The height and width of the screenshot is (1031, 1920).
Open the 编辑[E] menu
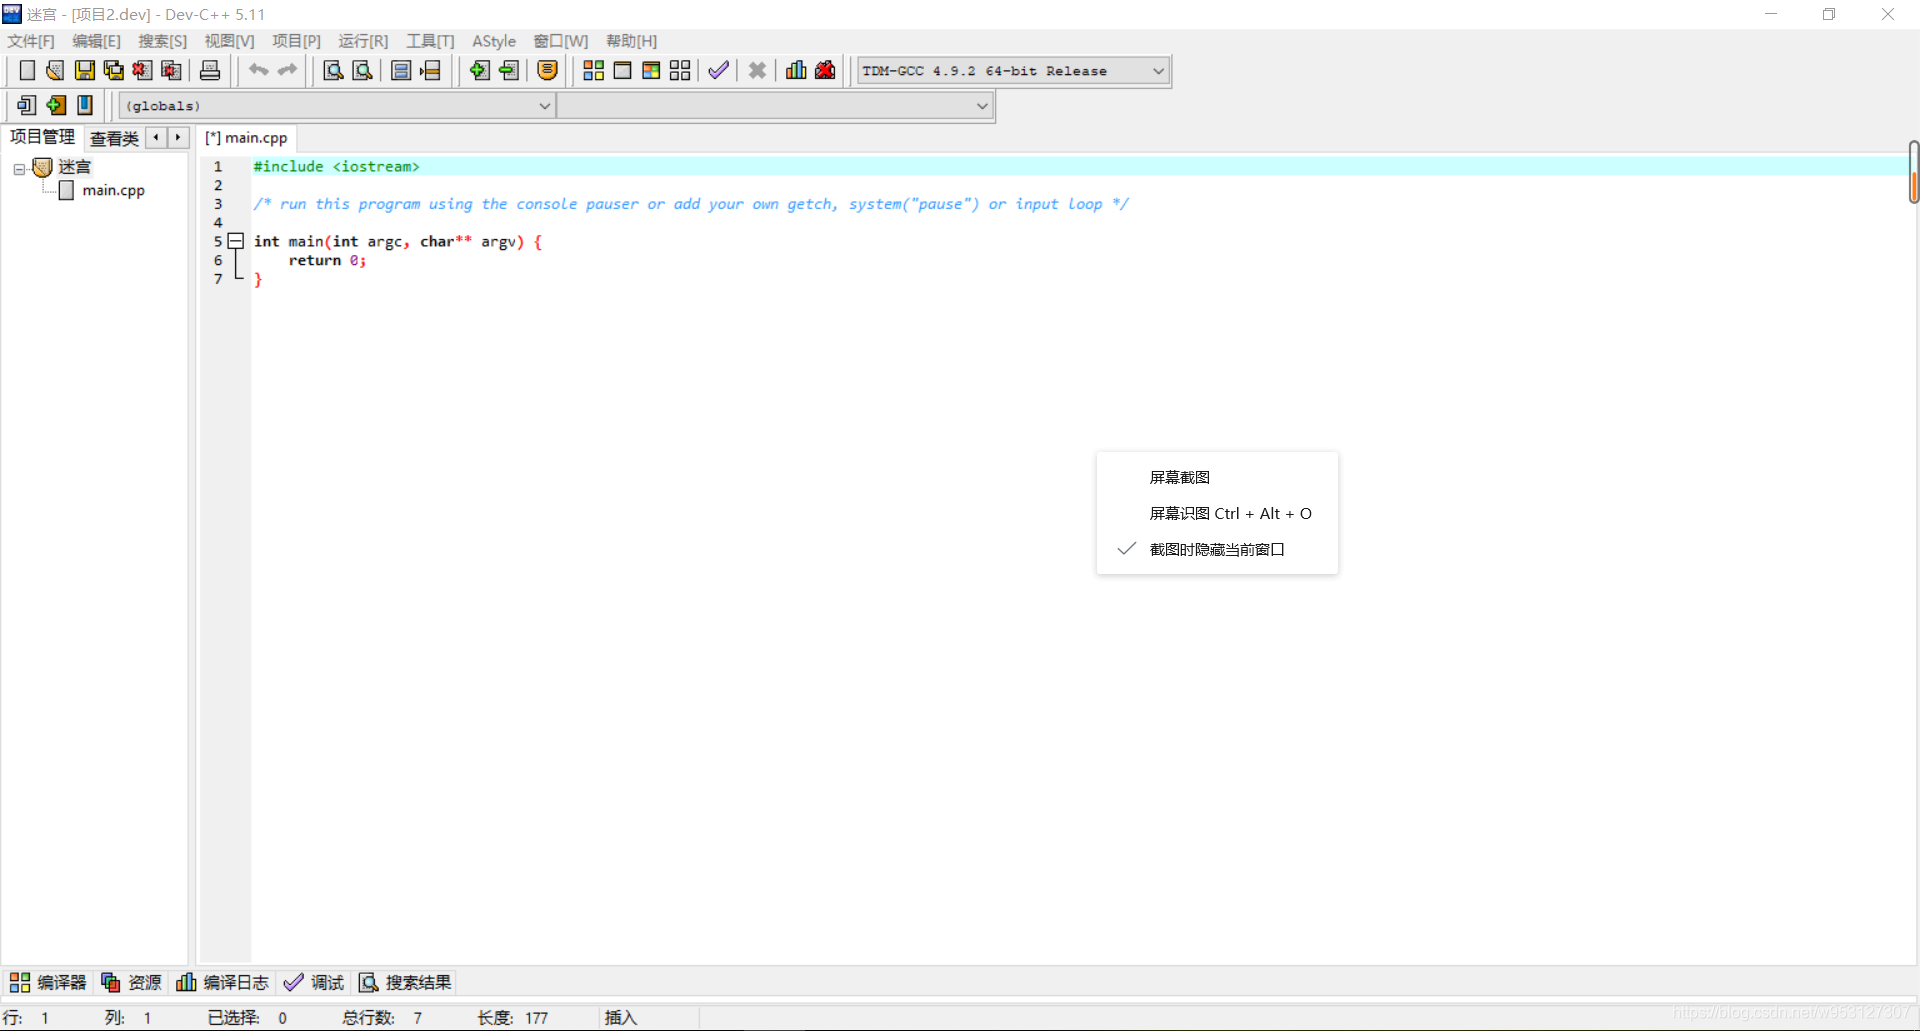(96, 41)
